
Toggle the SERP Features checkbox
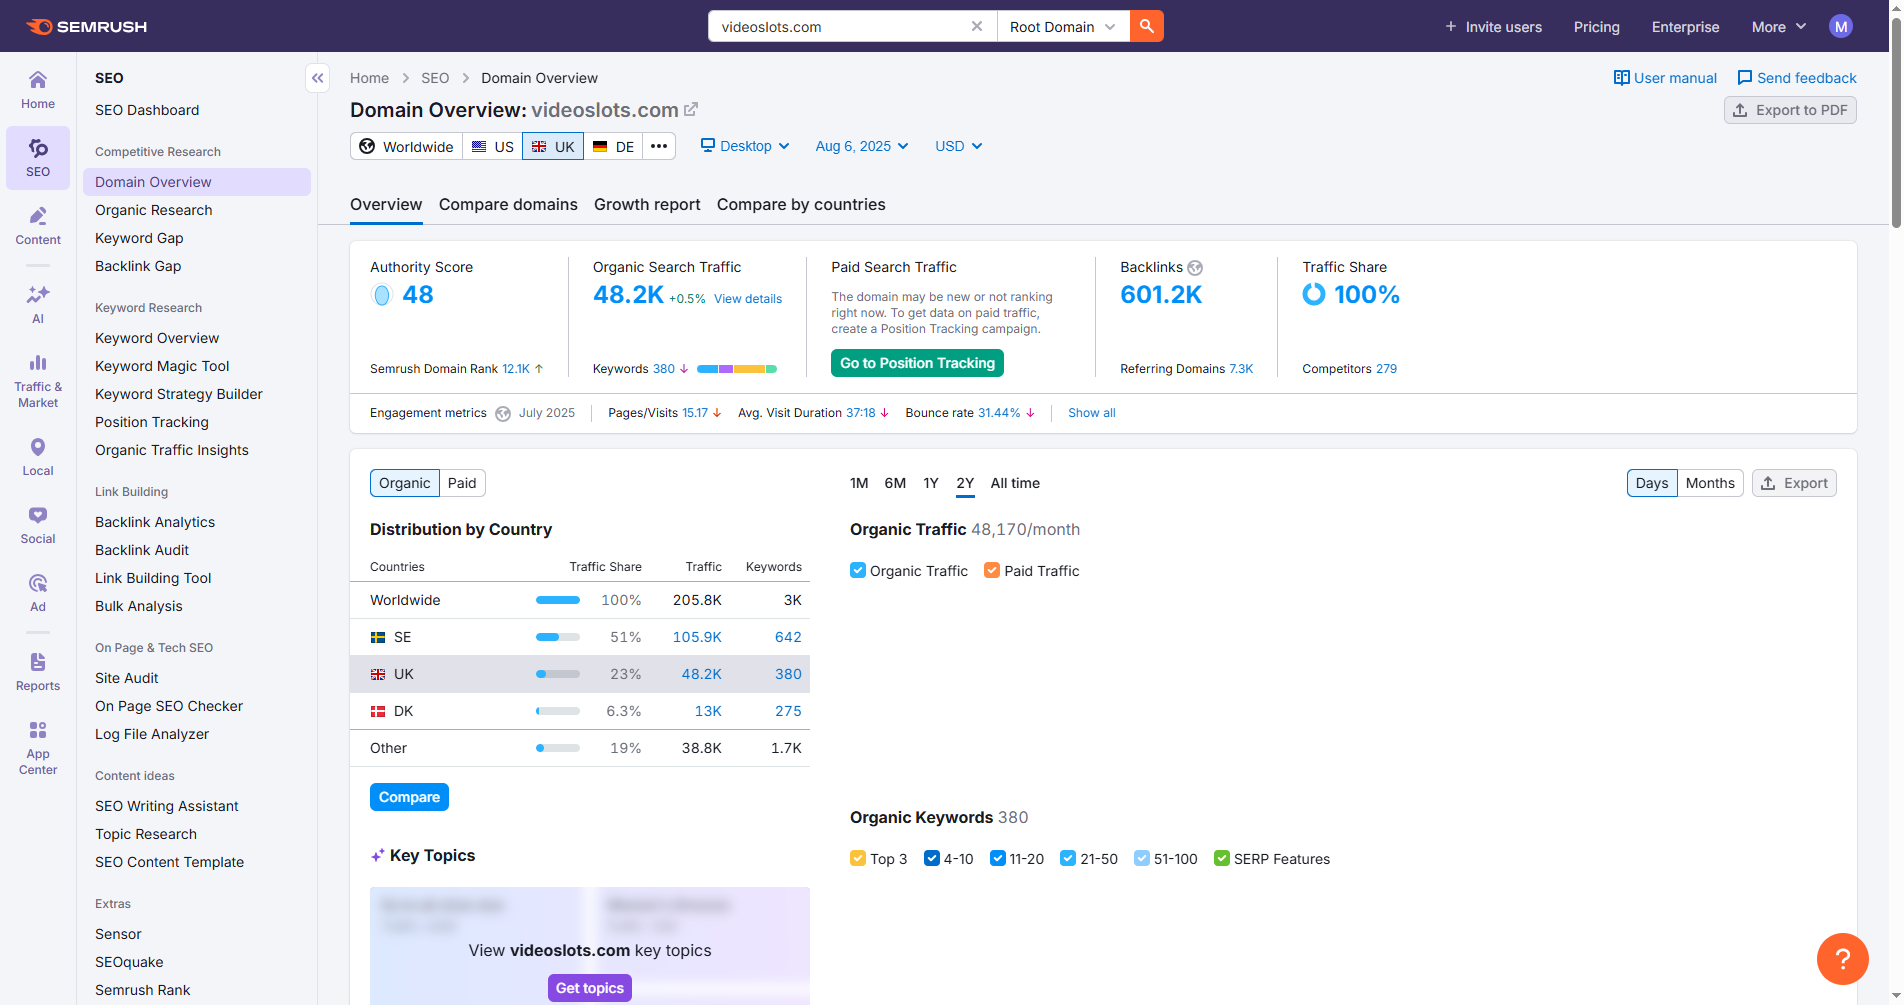(1221, 859)
